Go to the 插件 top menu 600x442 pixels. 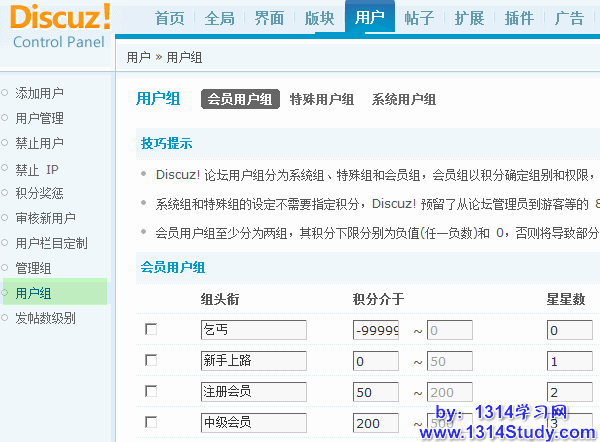519,18
